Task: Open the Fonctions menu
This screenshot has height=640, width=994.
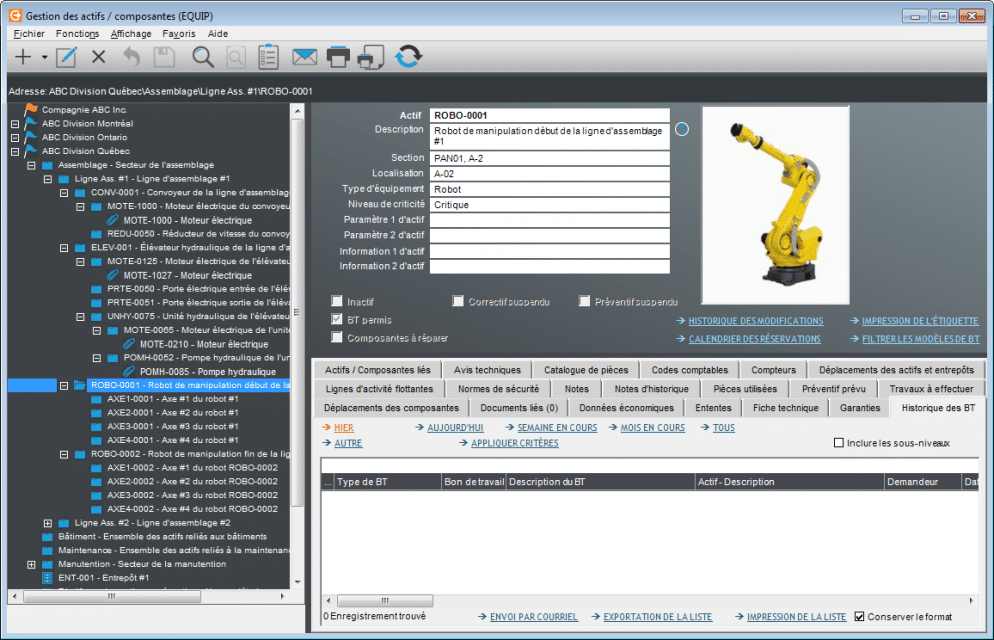Action: tap(77, 33)
